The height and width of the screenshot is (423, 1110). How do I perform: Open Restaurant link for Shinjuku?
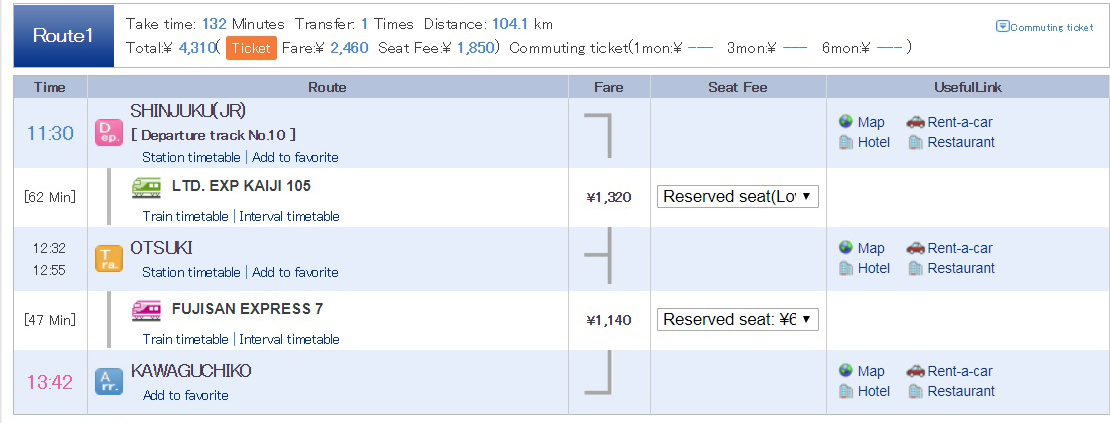pos(961,142)
